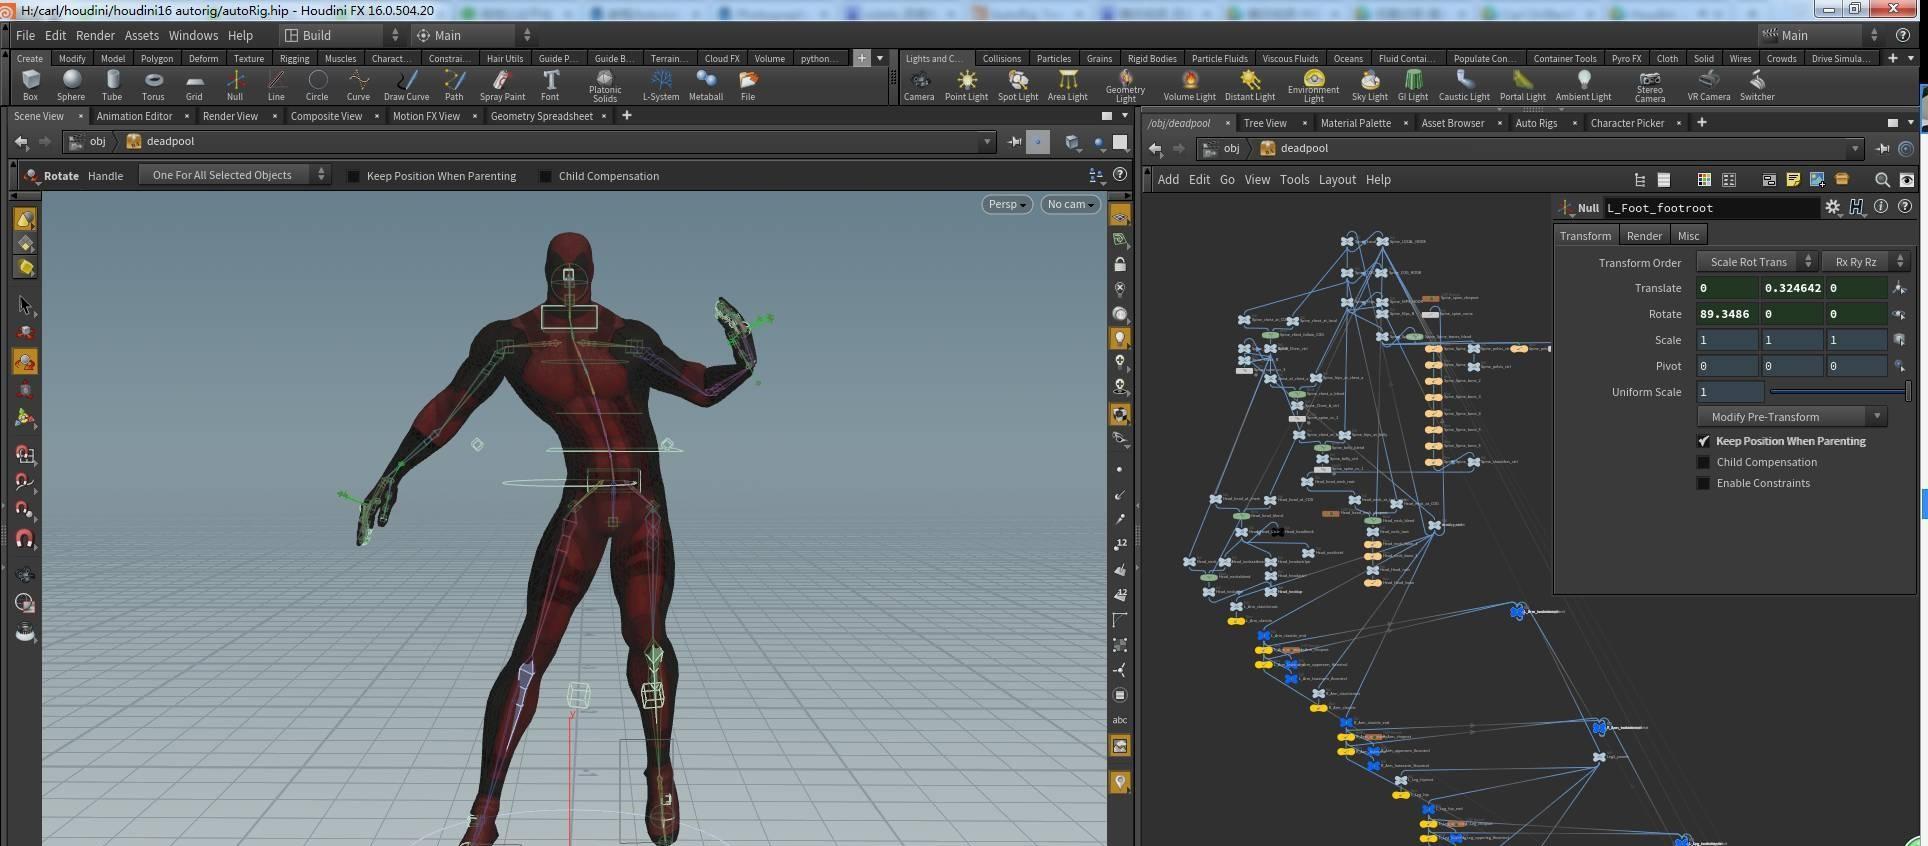The width and height of the screenshot is (1928, 846).
Task: Choose the L-System shelf tool
Action: (x=661, y=85)
